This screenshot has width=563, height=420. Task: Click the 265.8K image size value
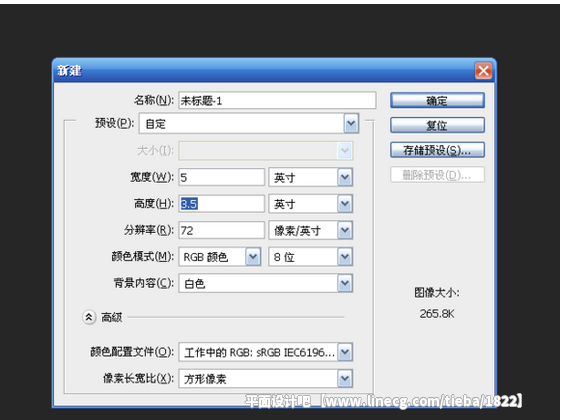tap(437, 314)
